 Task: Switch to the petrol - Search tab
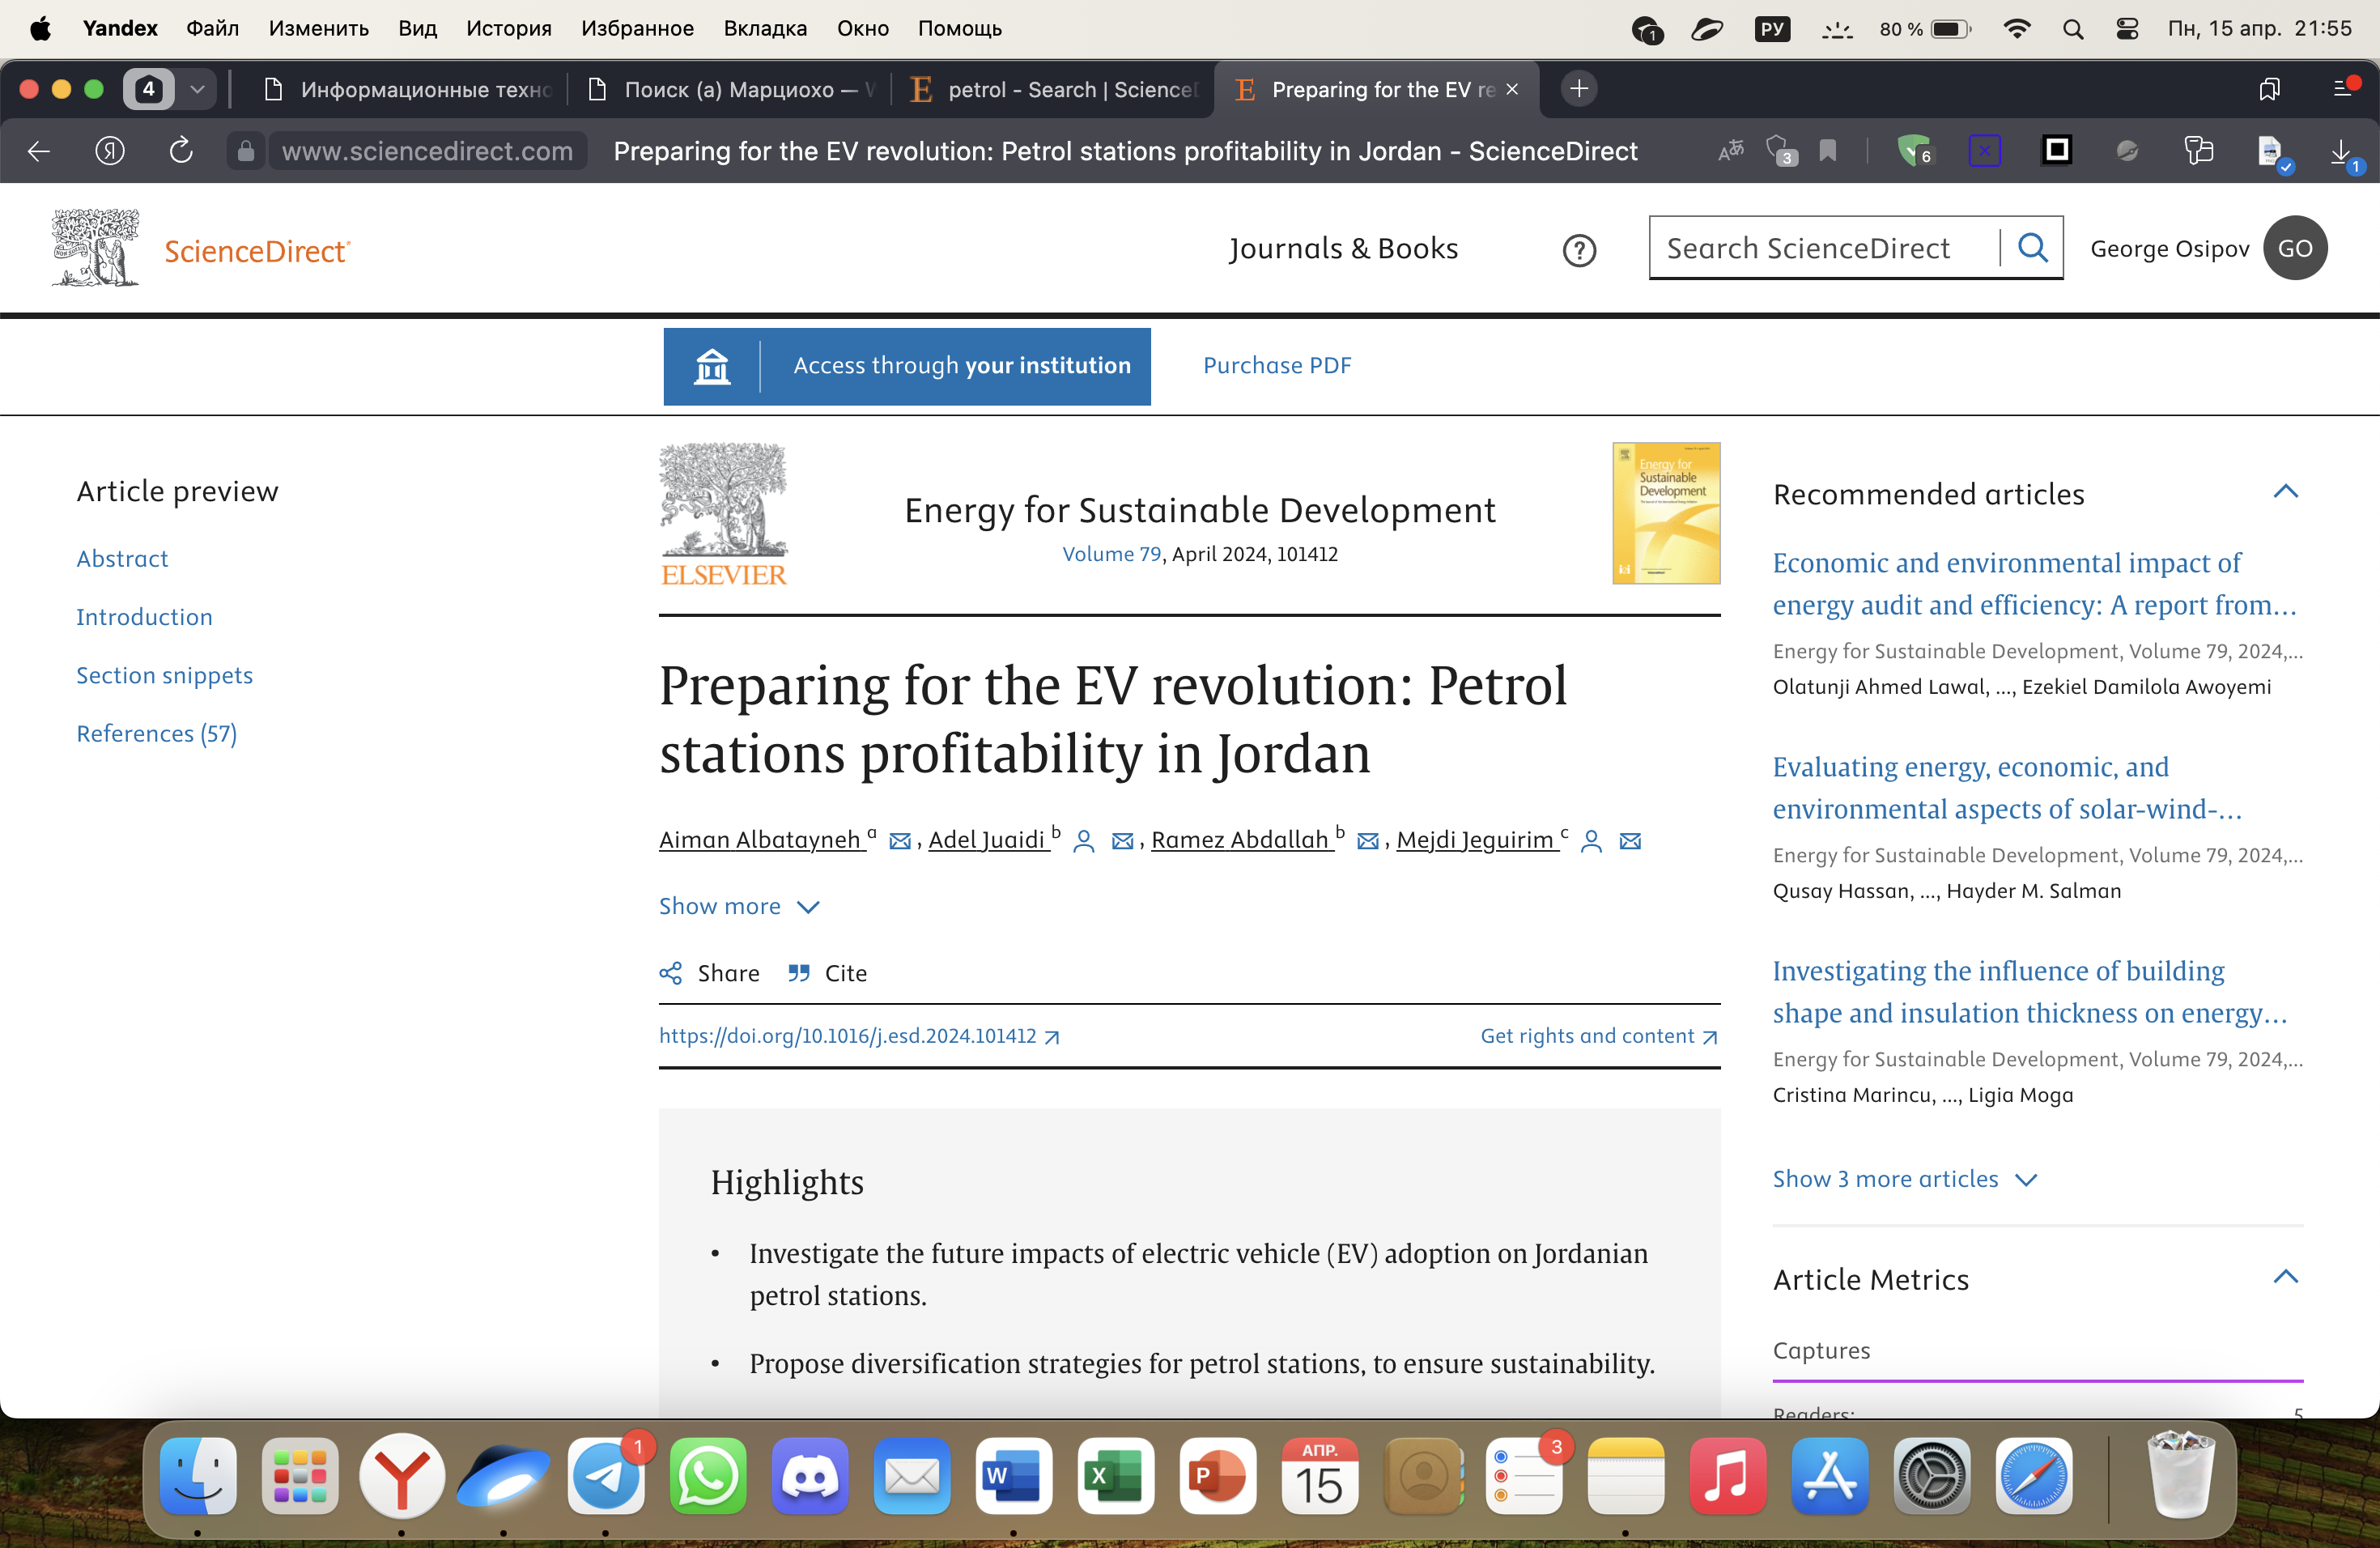coord(1055,90)
